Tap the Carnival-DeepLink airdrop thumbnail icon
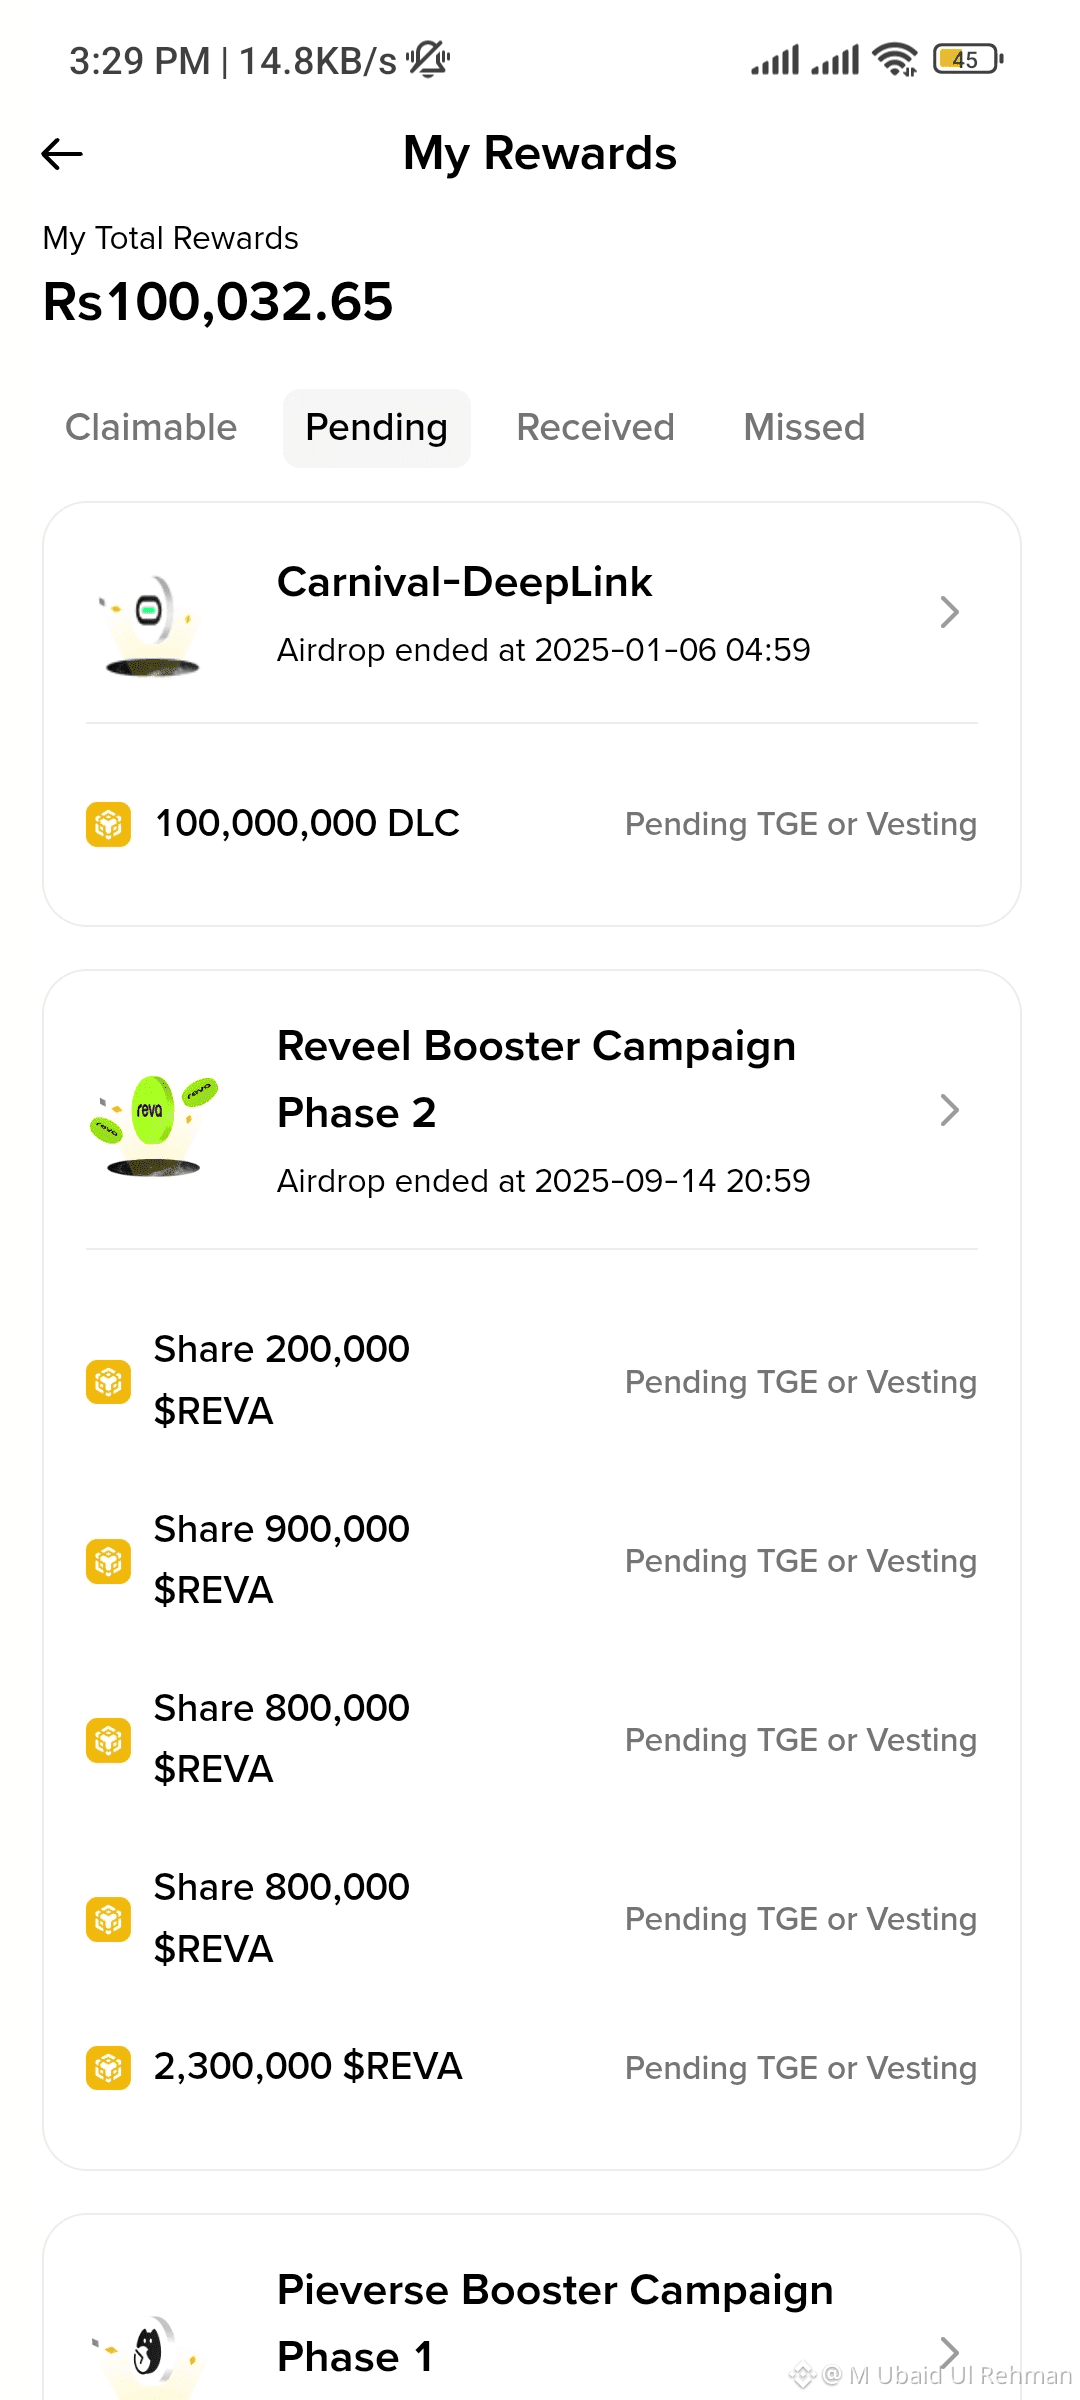This screenshot has height=2400, width=1080. pos(151,624)
